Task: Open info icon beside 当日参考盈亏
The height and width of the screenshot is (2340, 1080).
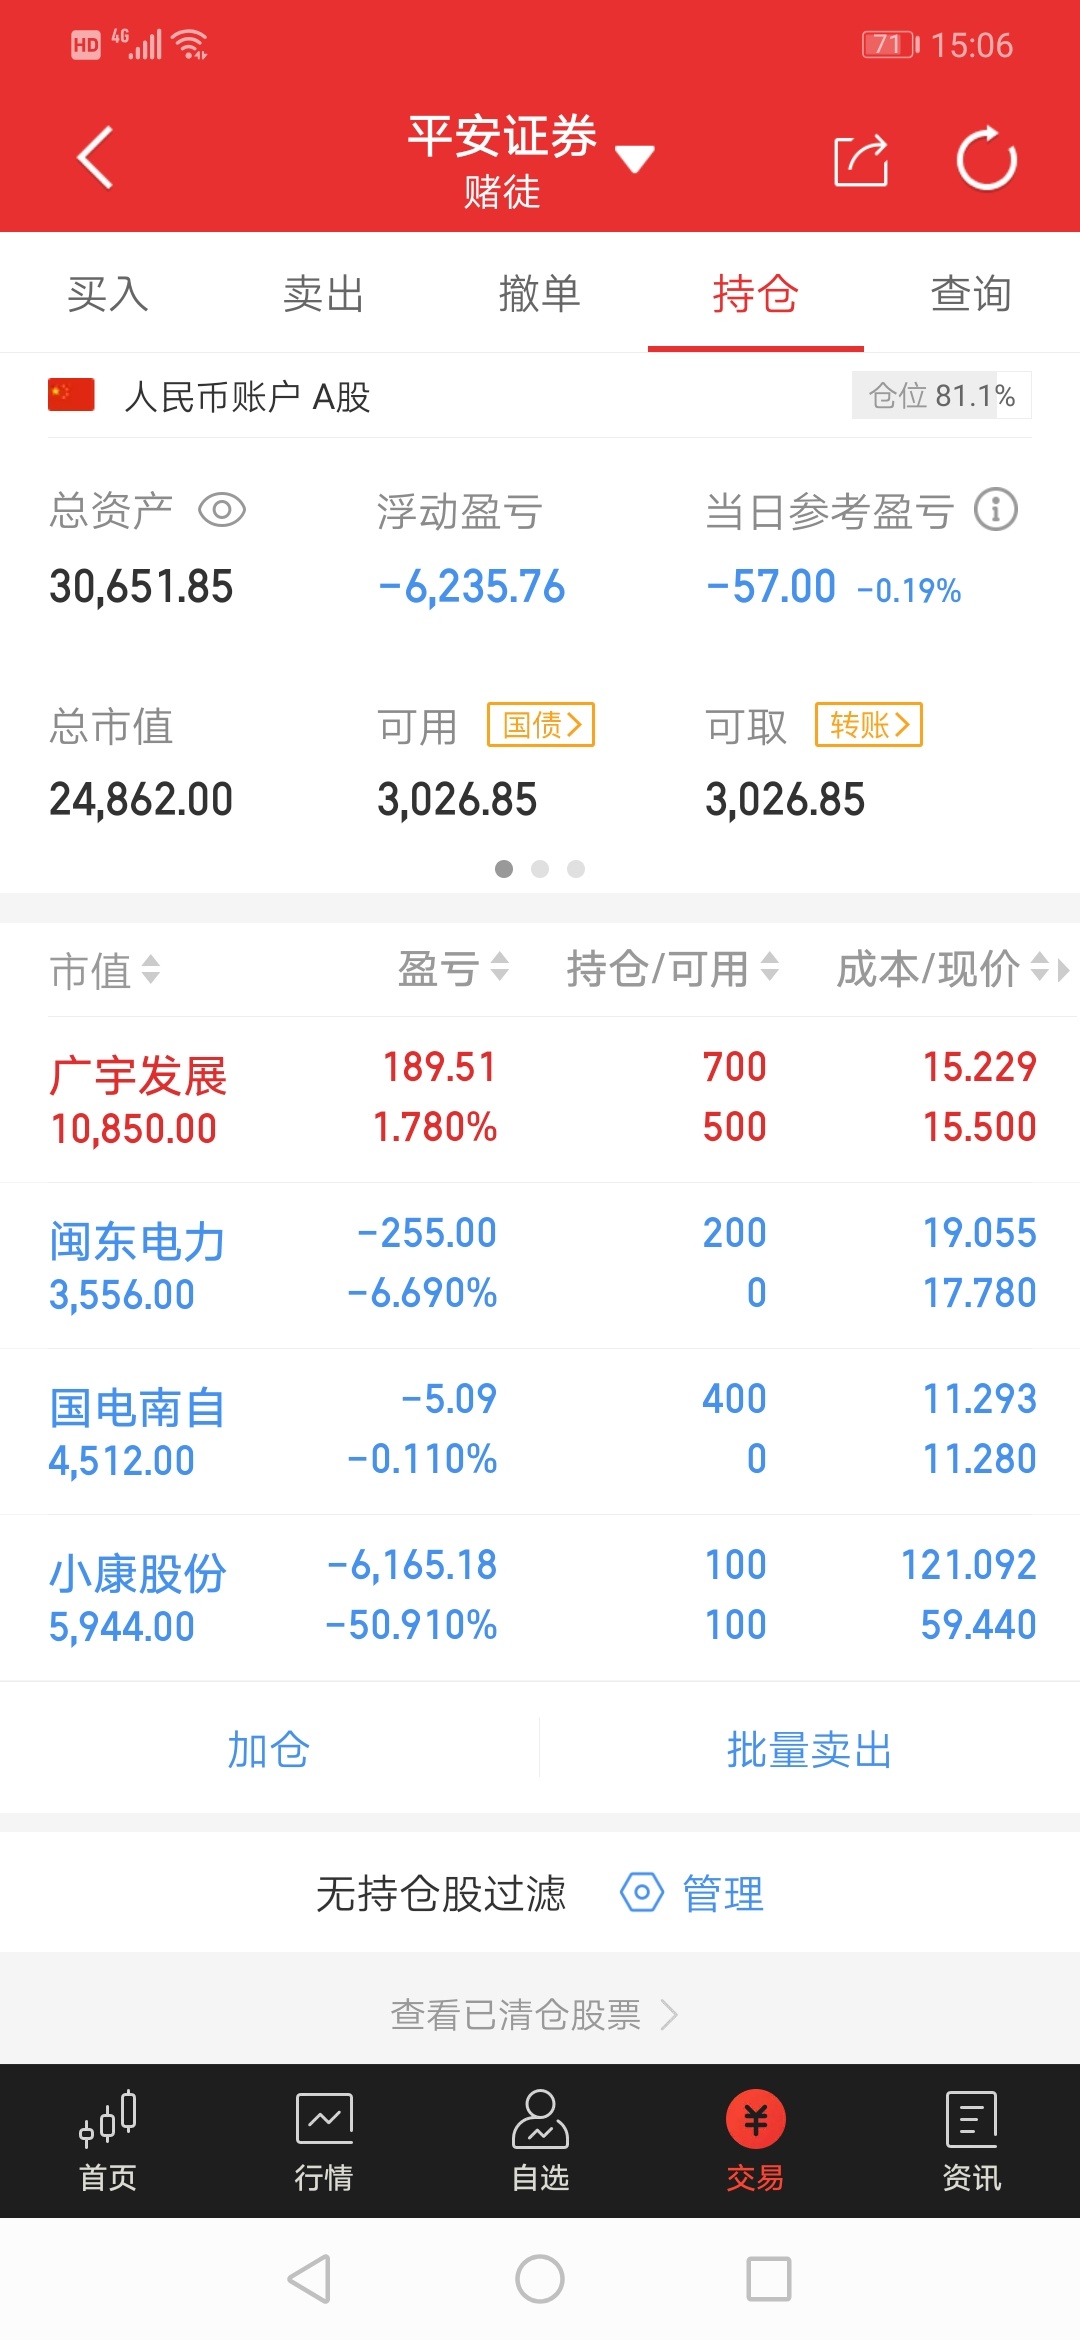Action: pos(996,510)
